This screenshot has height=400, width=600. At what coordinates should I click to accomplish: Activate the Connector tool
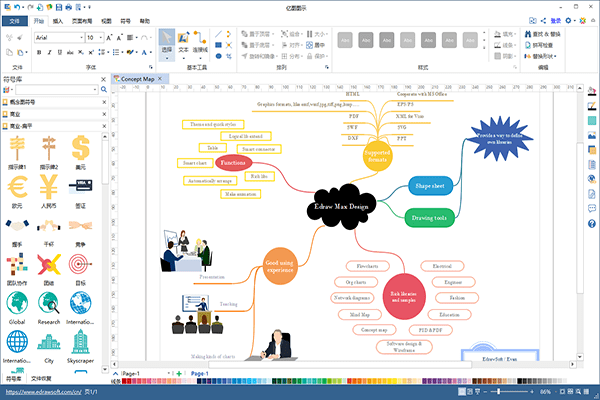200,44
